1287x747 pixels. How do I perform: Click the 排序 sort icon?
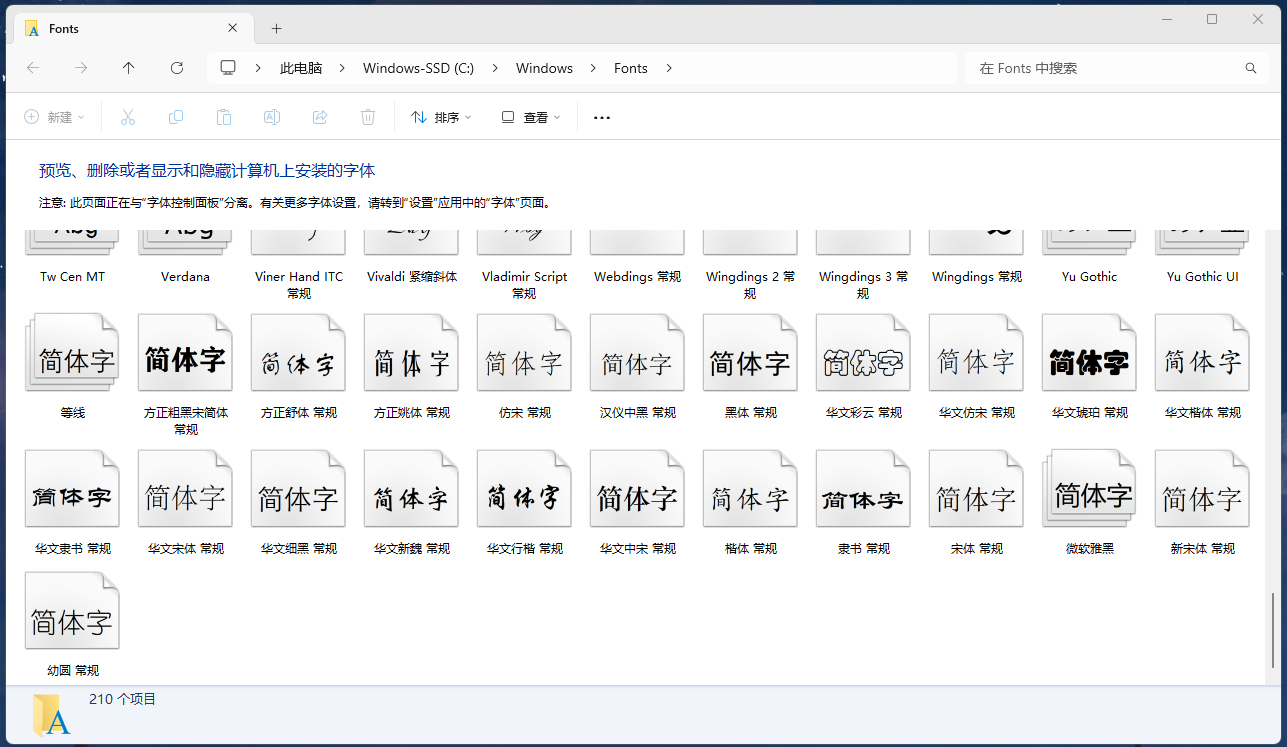click(421, 117)
